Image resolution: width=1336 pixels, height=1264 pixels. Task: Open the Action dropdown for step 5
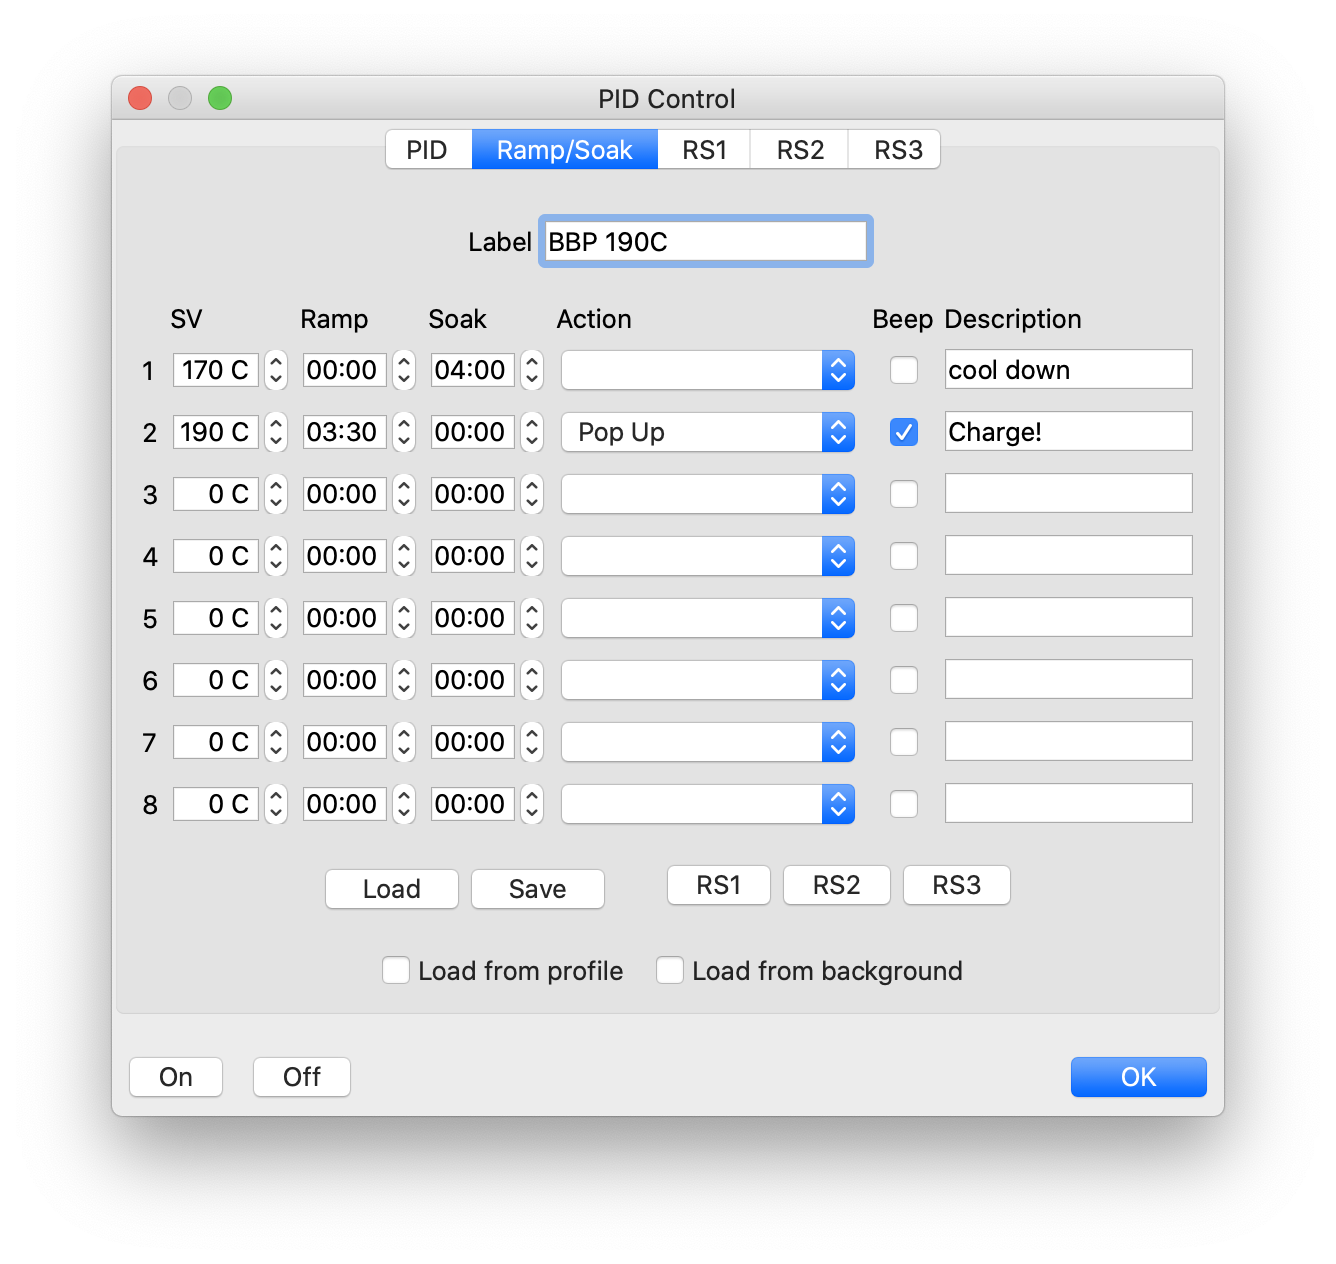pyautogui.click(x=707, y=618)
